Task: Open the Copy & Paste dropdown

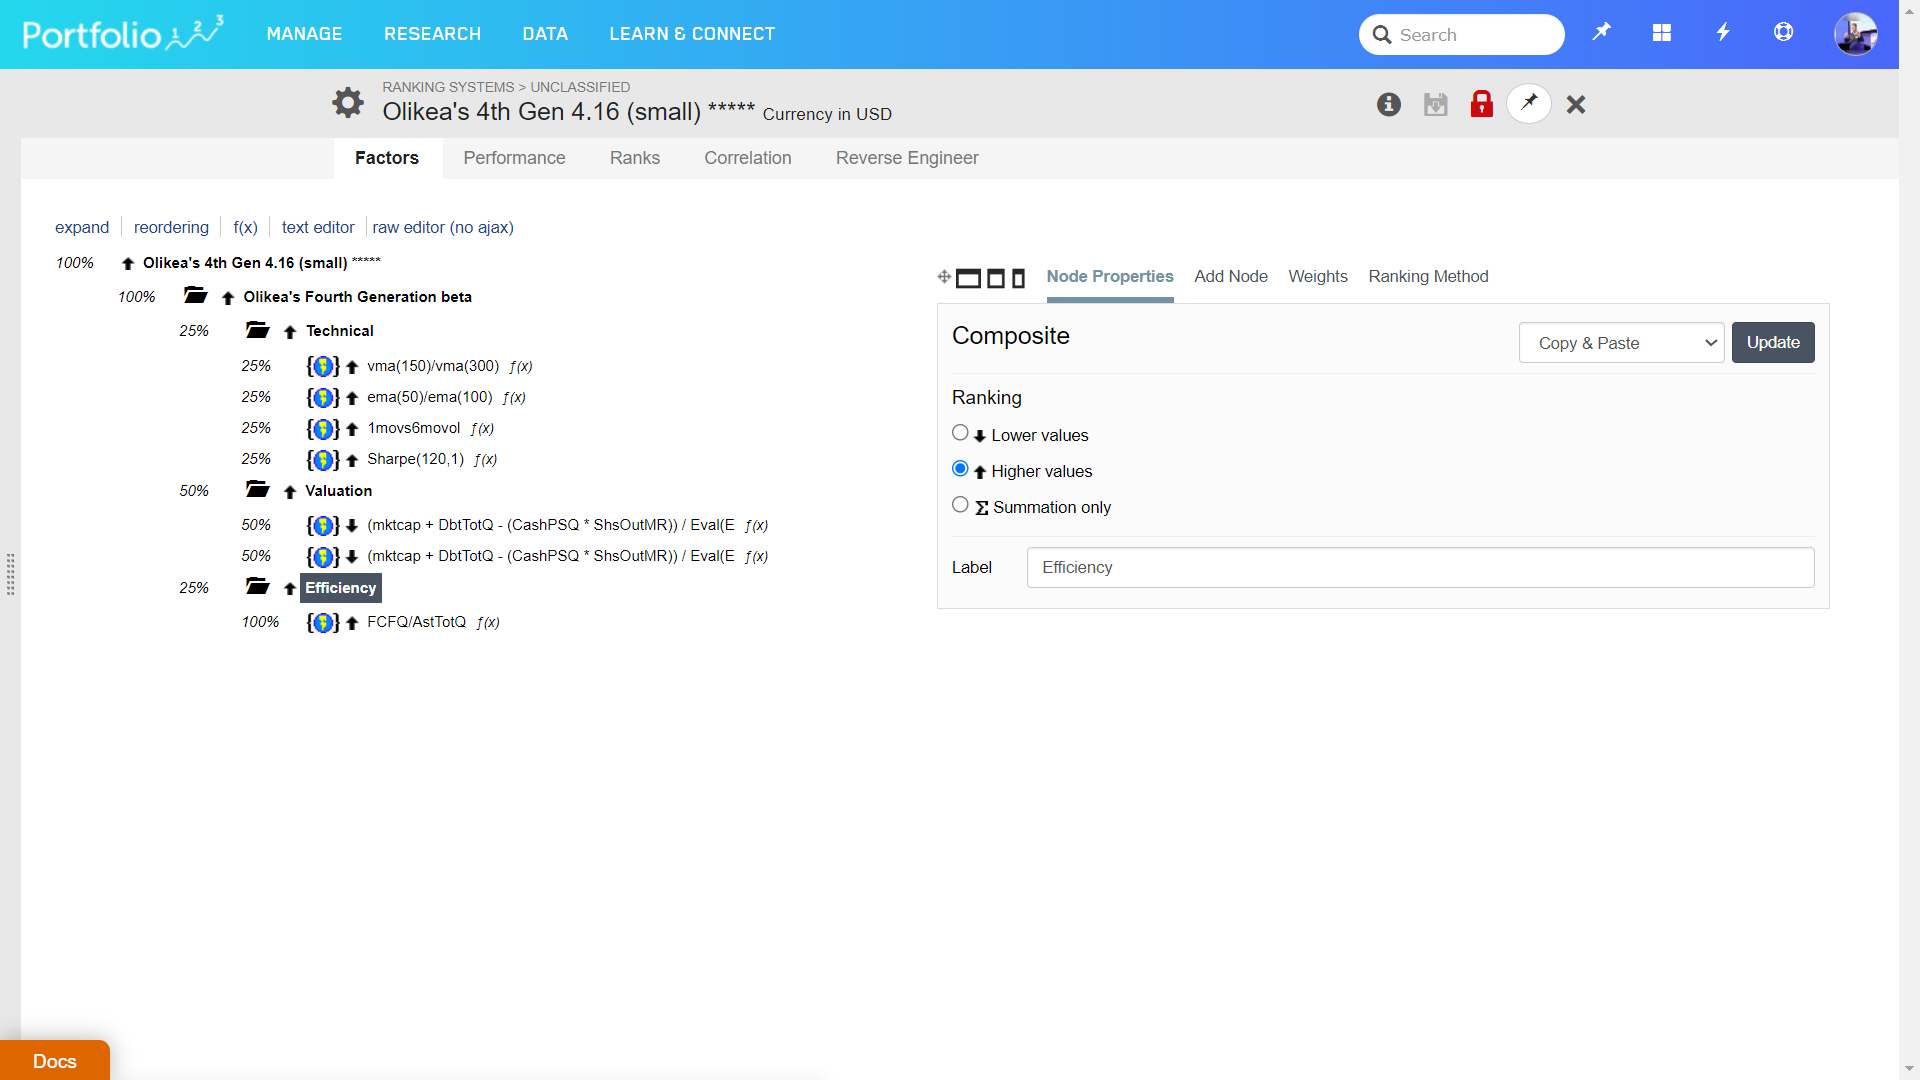Action: [1620, 343]
